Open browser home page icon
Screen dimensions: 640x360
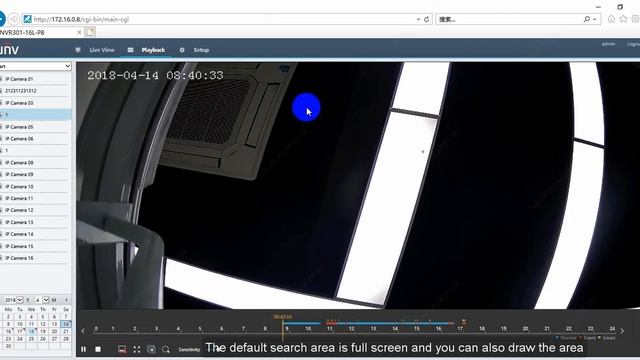tap(611, 19)
